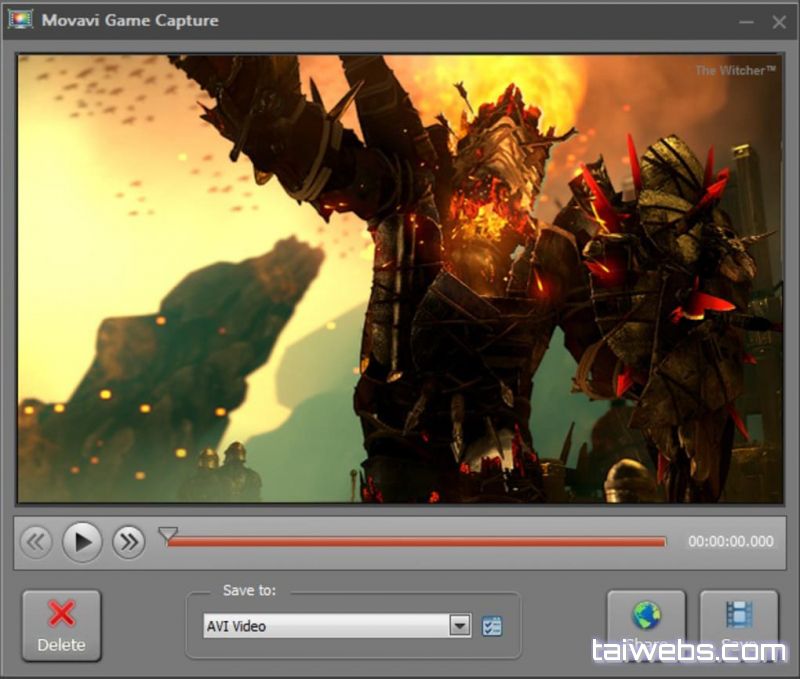Click The Witcher watermark in preview

pos(735,70)
